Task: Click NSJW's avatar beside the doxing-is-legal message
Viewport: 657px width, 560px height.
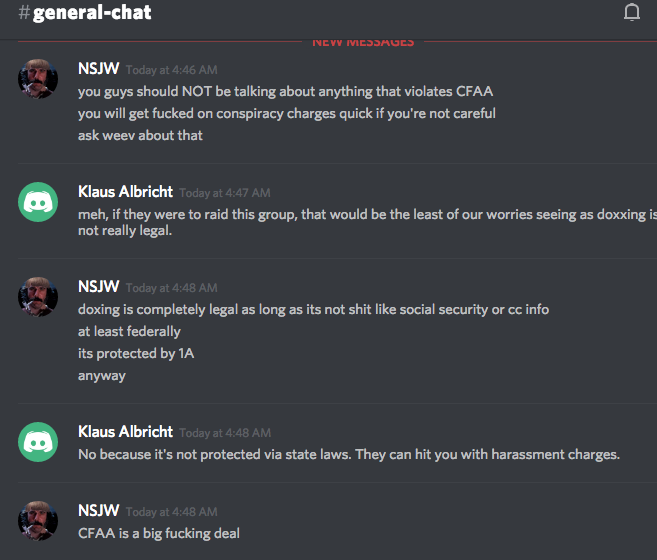Action: [38, 296]
